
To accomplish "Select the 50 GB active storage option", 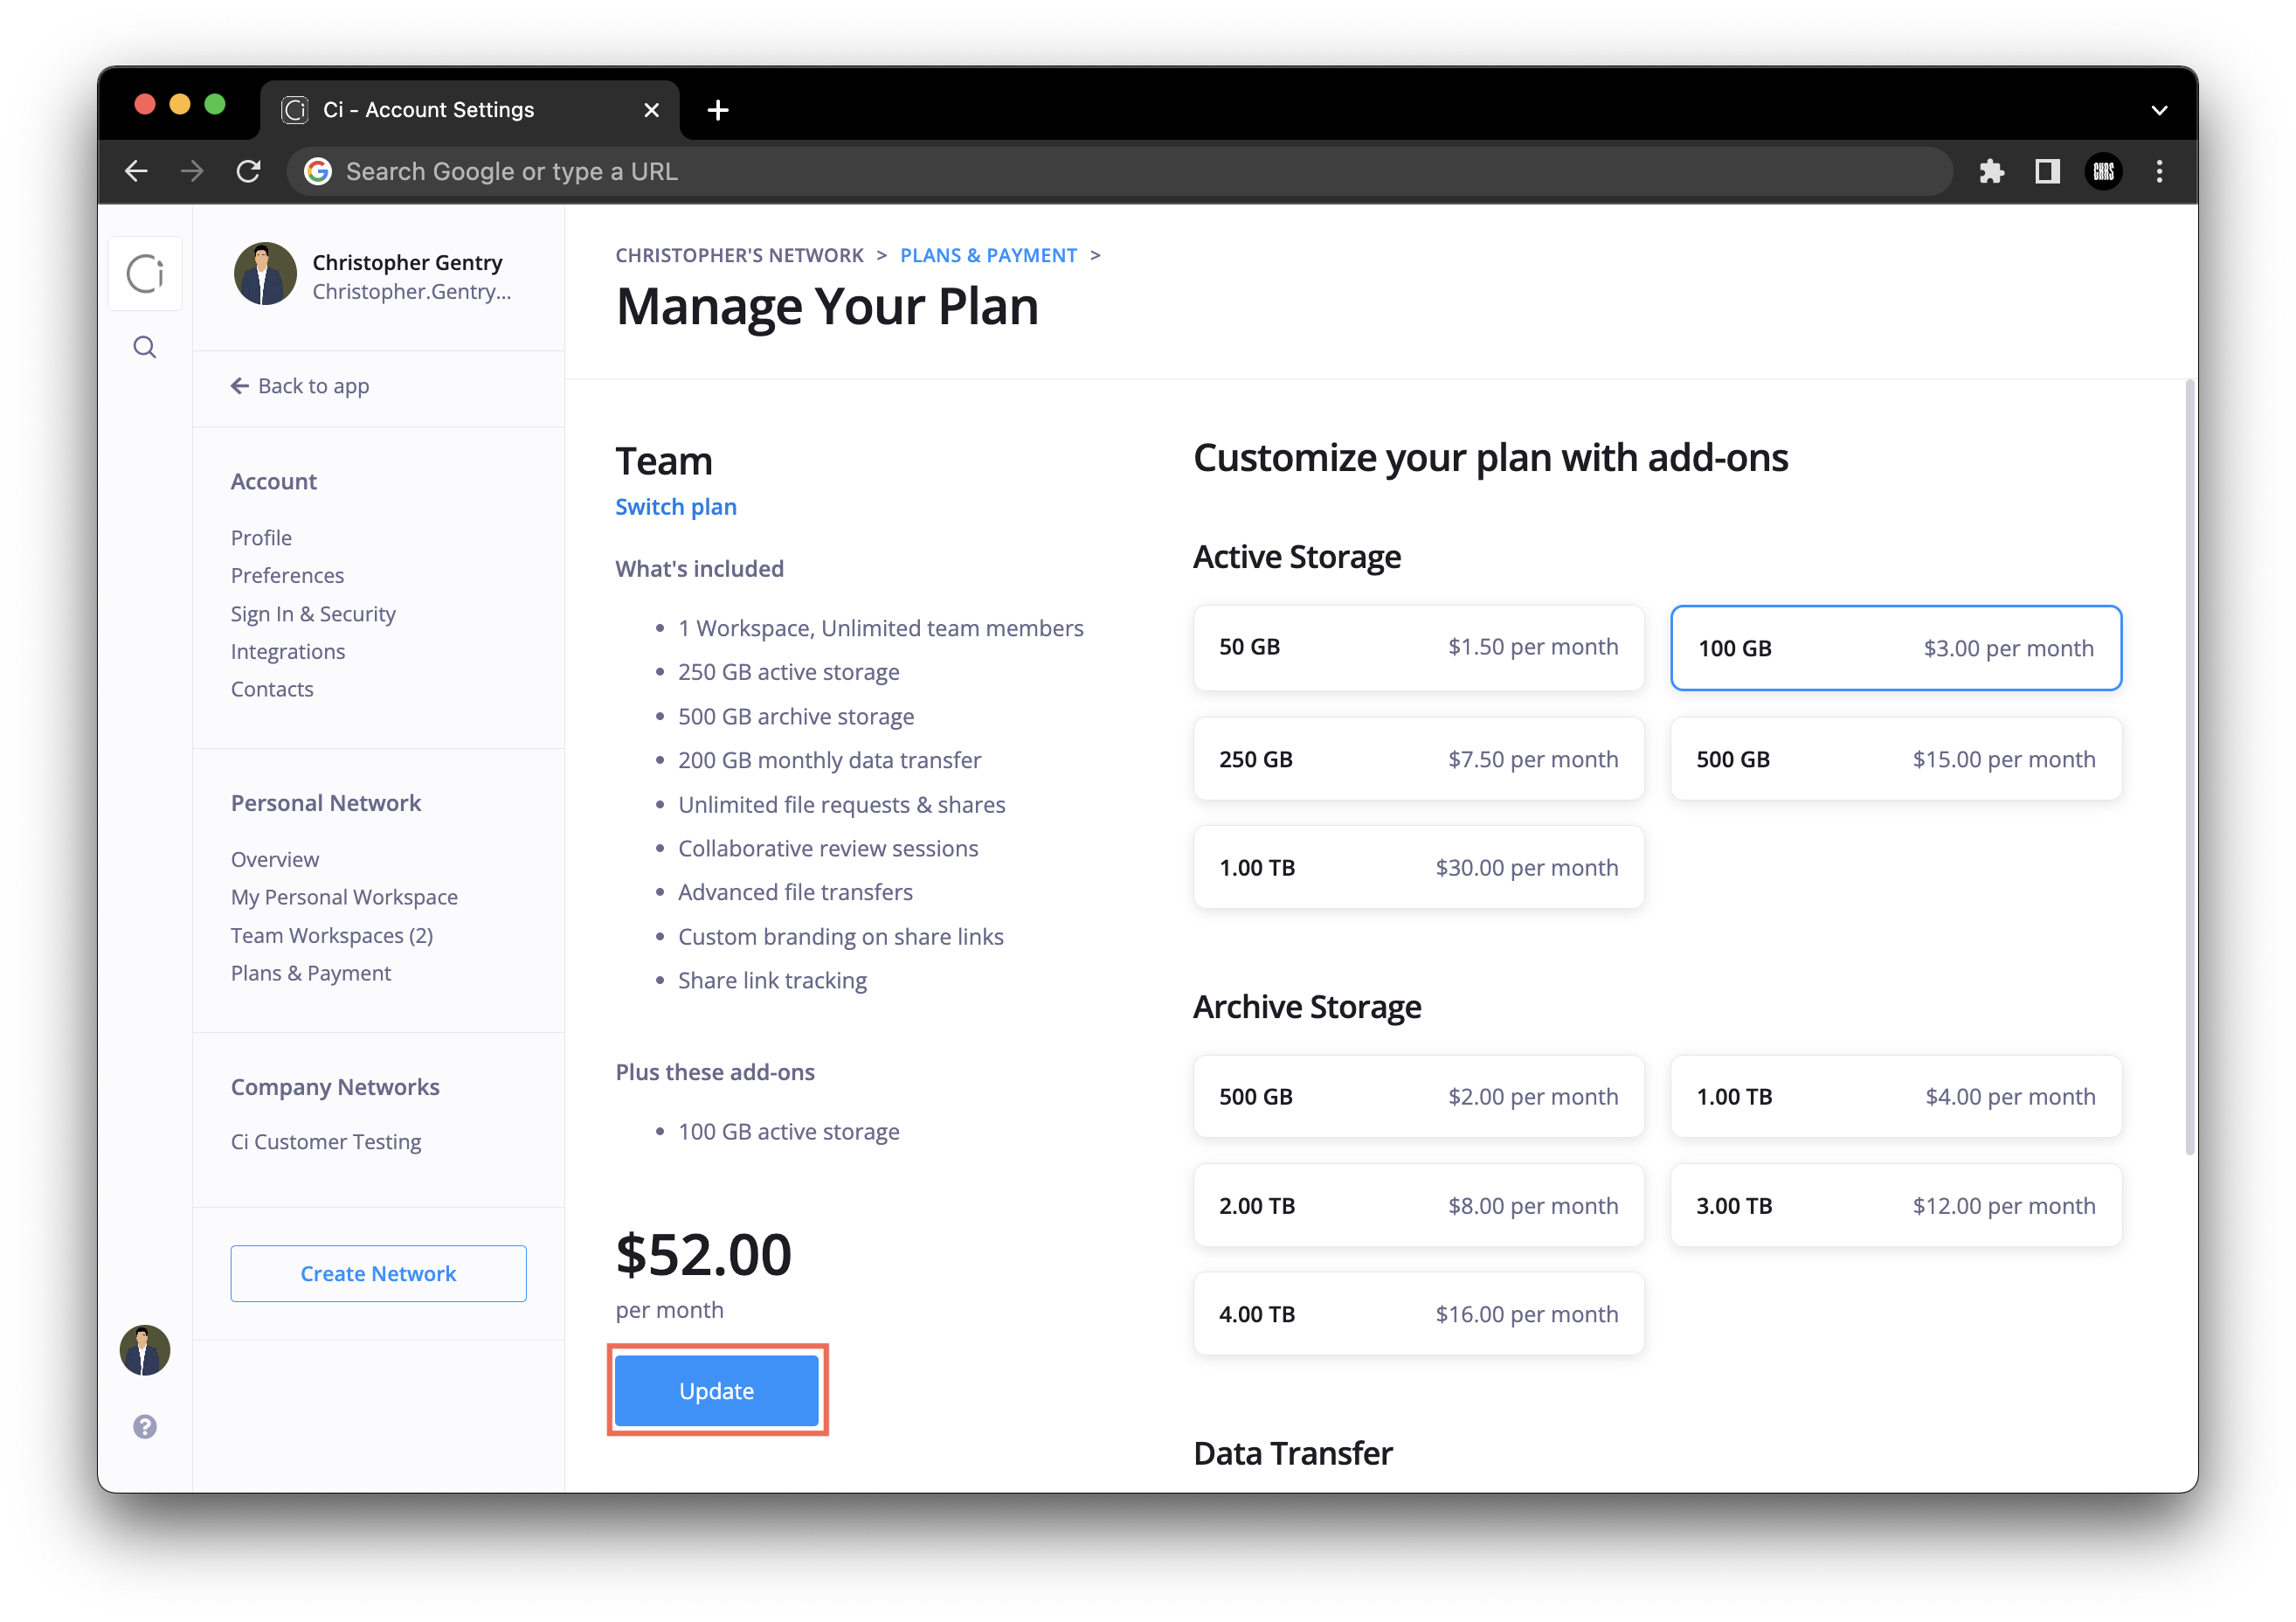I will [x=1418, y=647].
